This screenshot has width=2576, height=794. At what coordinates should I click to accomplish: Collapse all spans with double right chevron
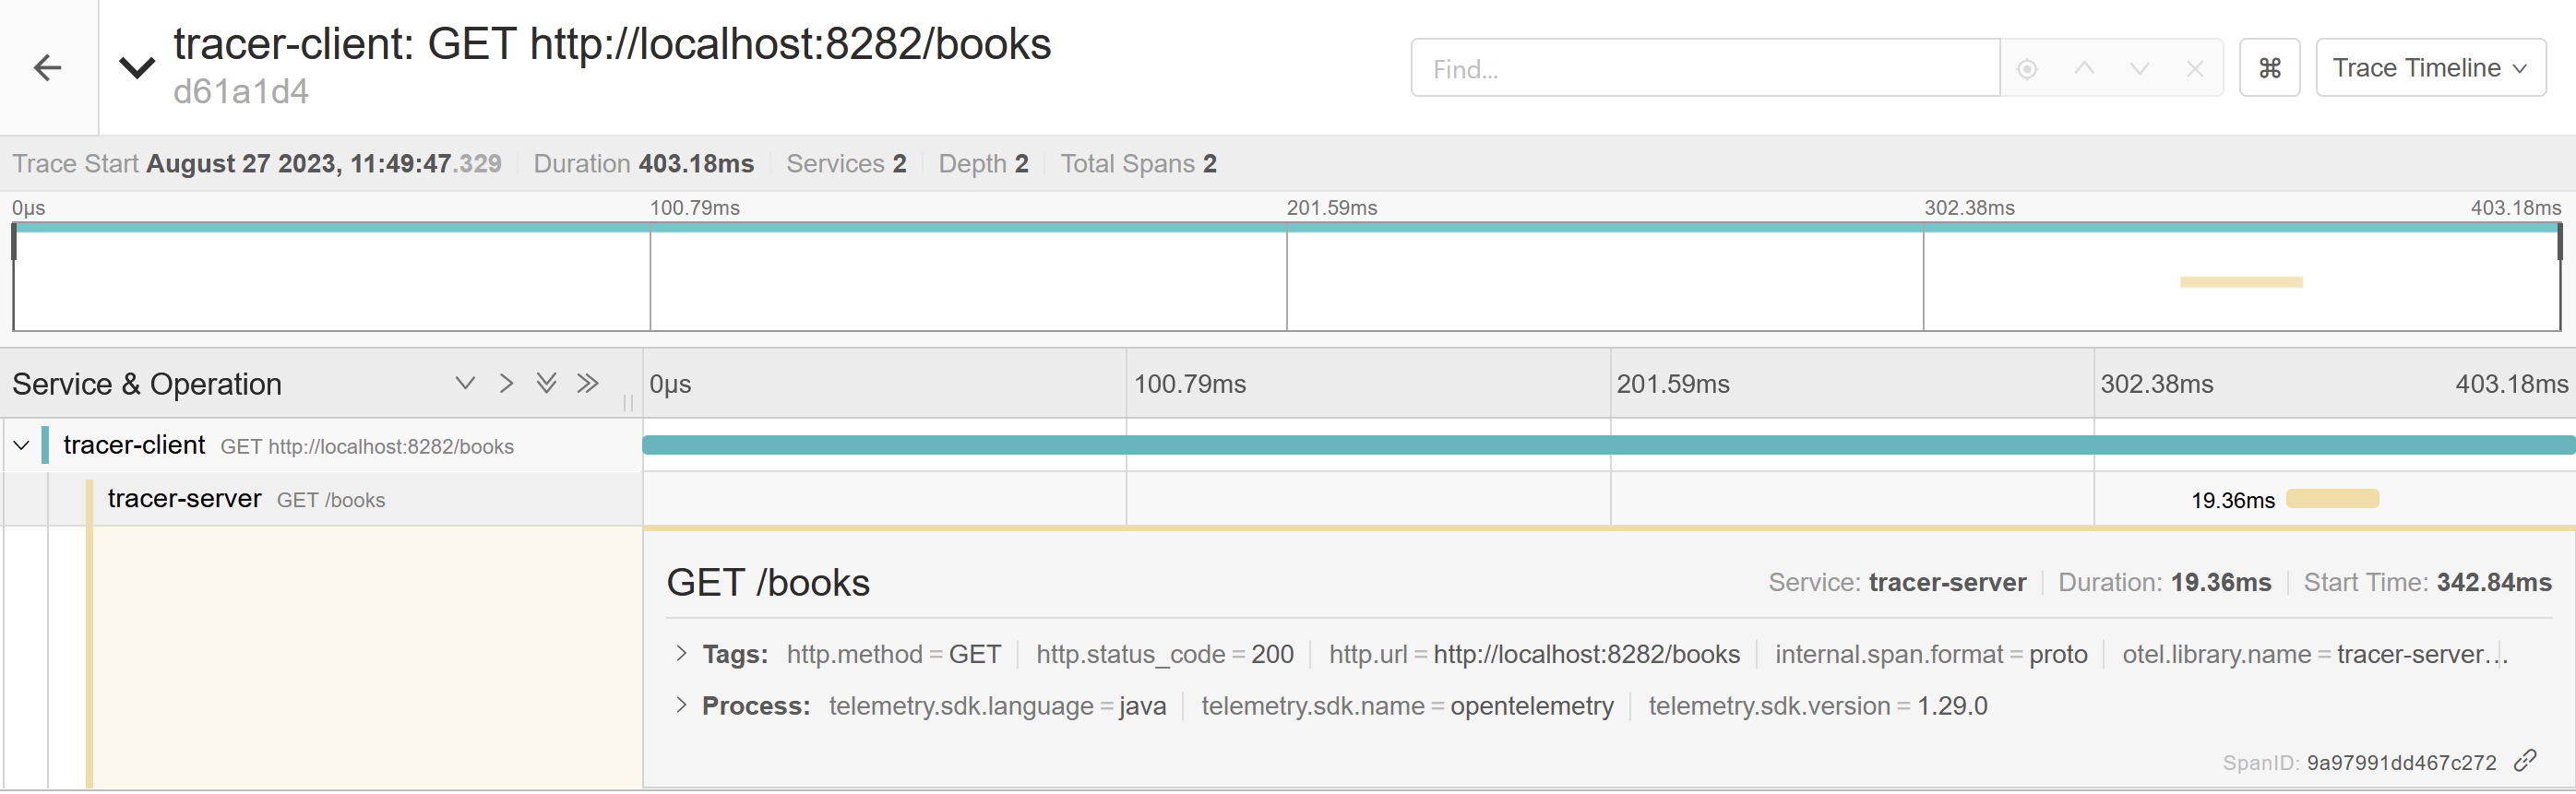point(588,383)
